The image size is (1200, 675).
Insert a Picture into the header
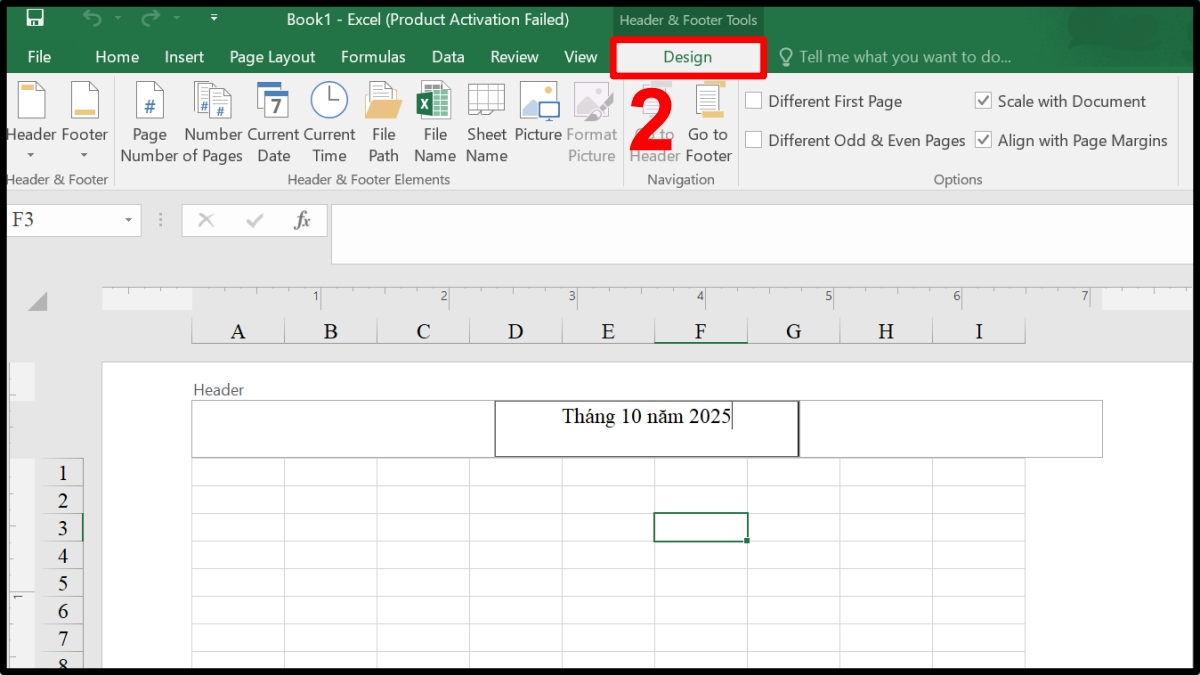pos(538,118)
